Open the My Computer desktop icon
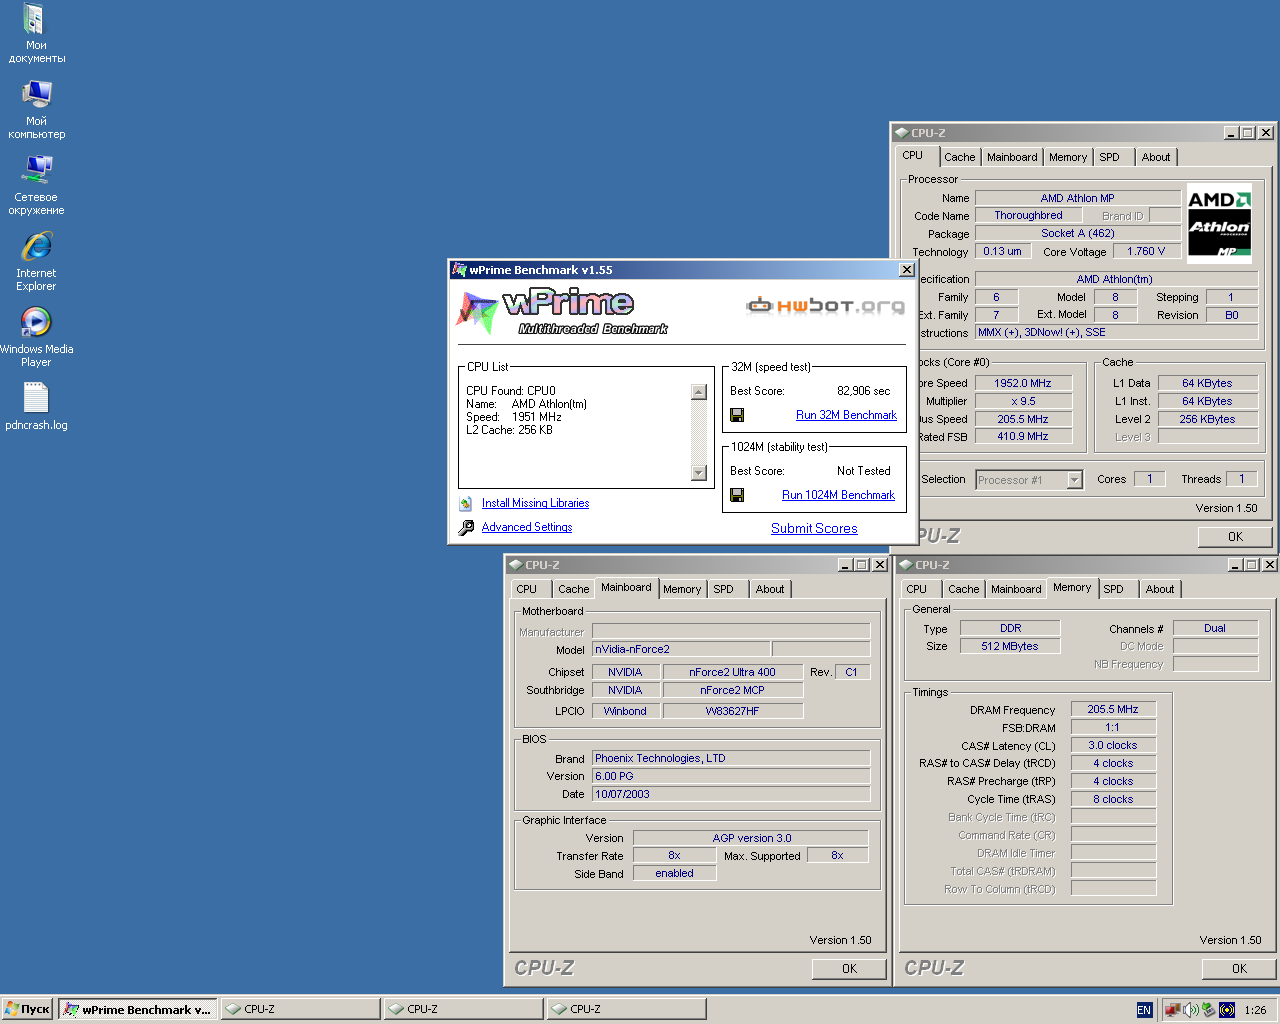Viewport: 1280px width, 1024px height. pyautogui.click(x=36, y=110)
